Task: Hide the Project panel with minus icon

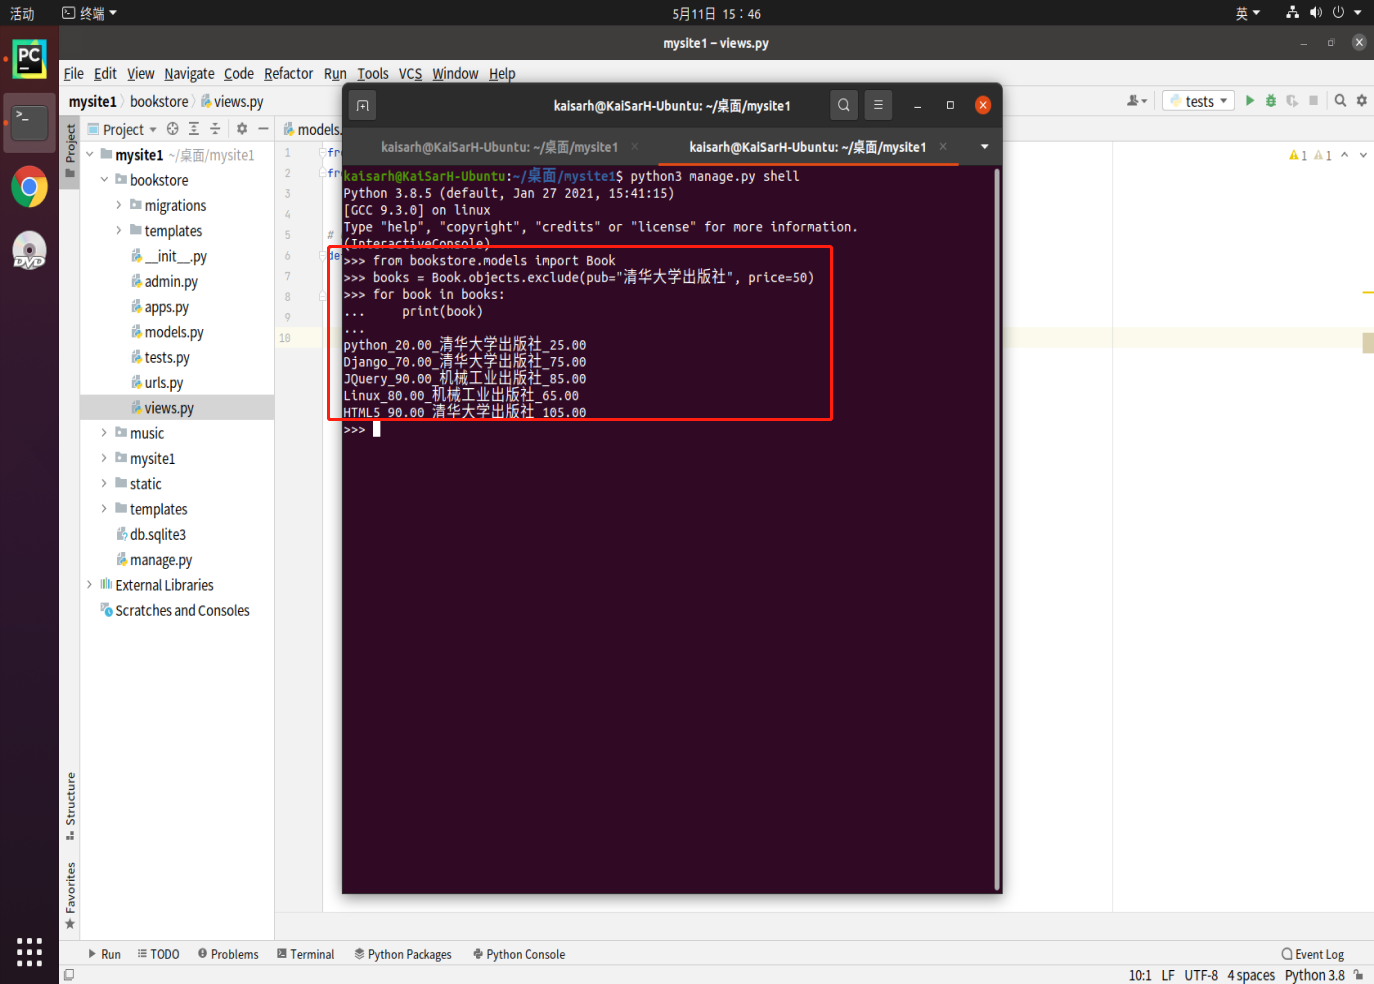Action: 263,129
